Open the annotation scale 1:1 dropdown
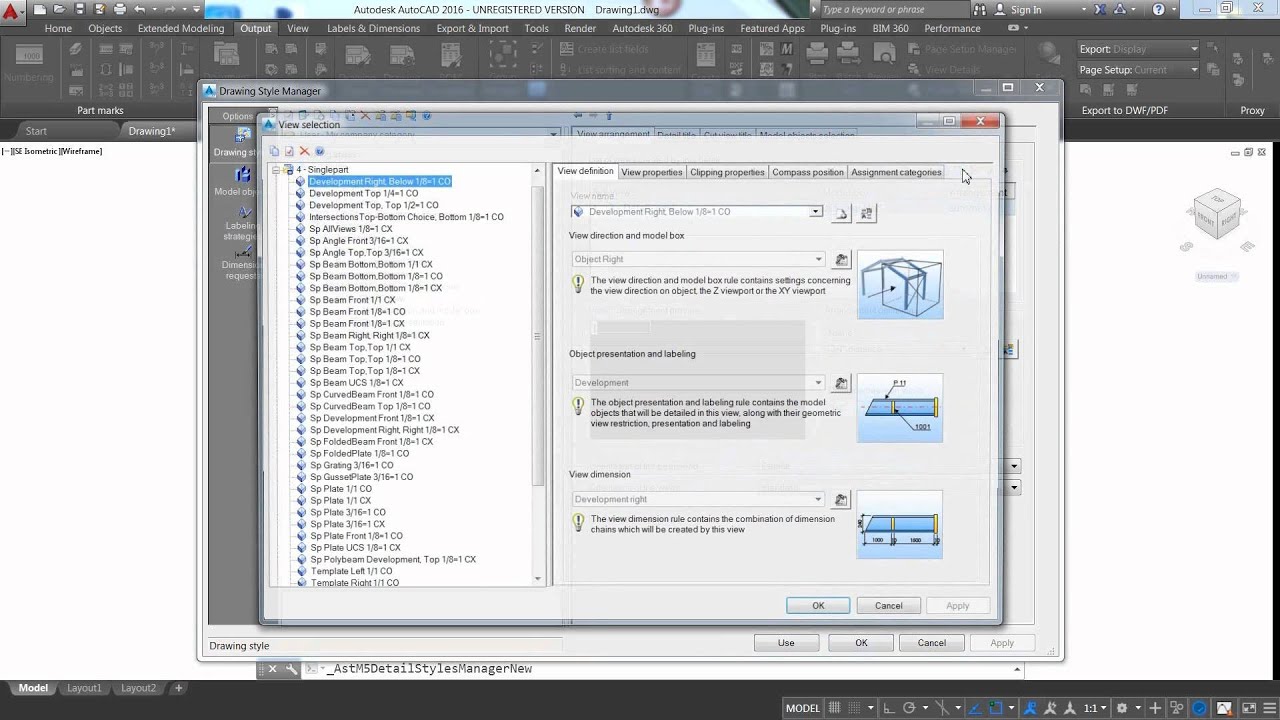1280x720 pixels. (x=1097, y=708)
